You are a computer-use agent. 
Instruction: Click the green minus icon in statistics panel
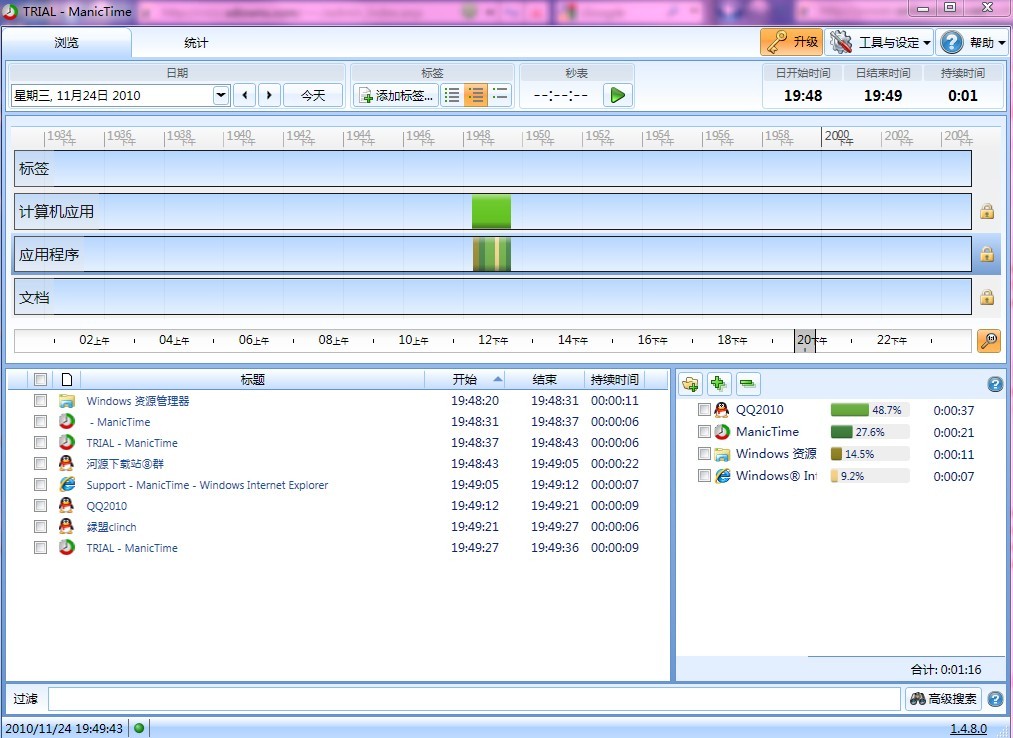[747, 384]
